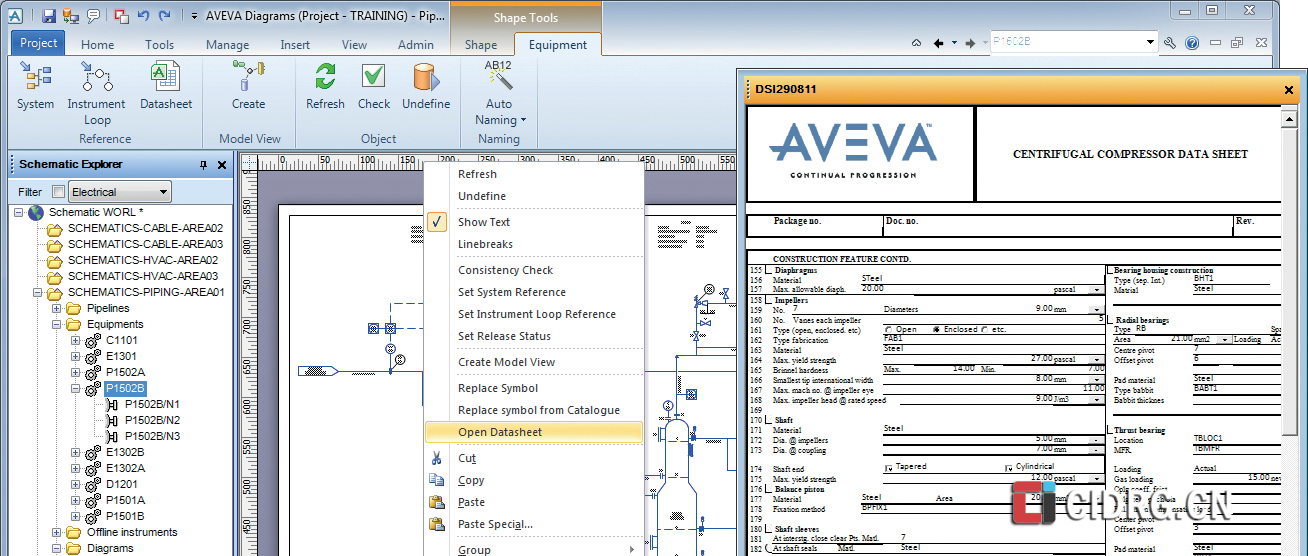This screenshot has height=556, width=1308.
Task: Click the Save icon in quick access toolbar
Action: [x=49, y=16]
